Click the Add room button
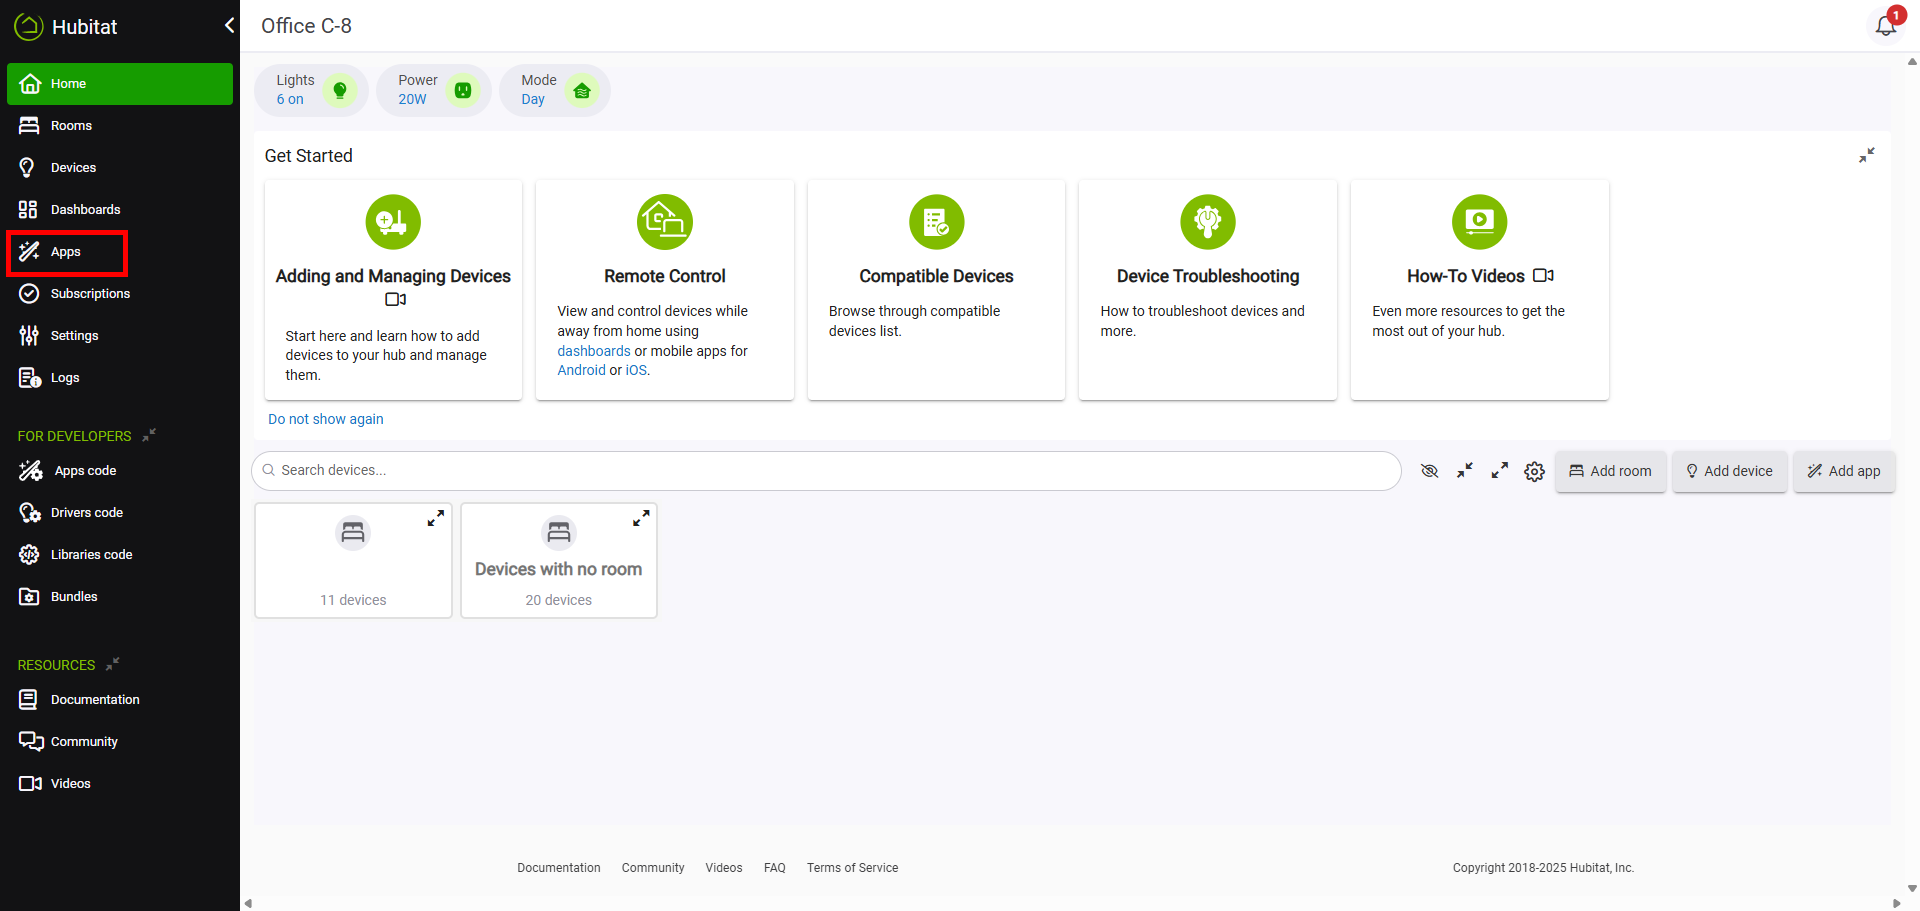This screenshot has width=1920, height=911. click(x=1610, y=471)
